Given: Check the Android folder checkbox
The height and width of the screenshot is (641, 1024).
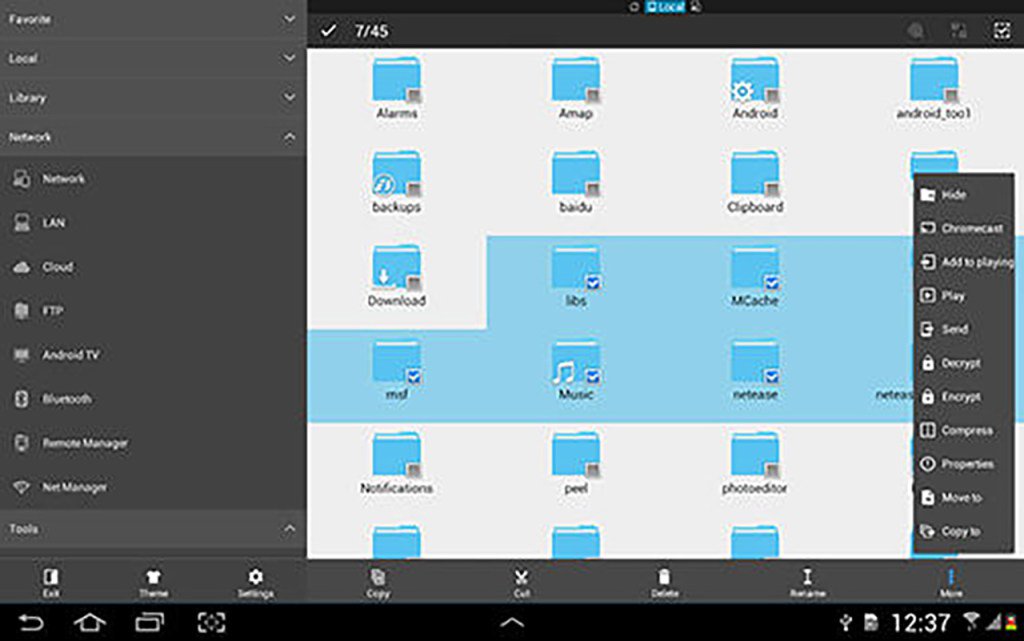Looking at the screenshot, I should click(x=772, y=95).
